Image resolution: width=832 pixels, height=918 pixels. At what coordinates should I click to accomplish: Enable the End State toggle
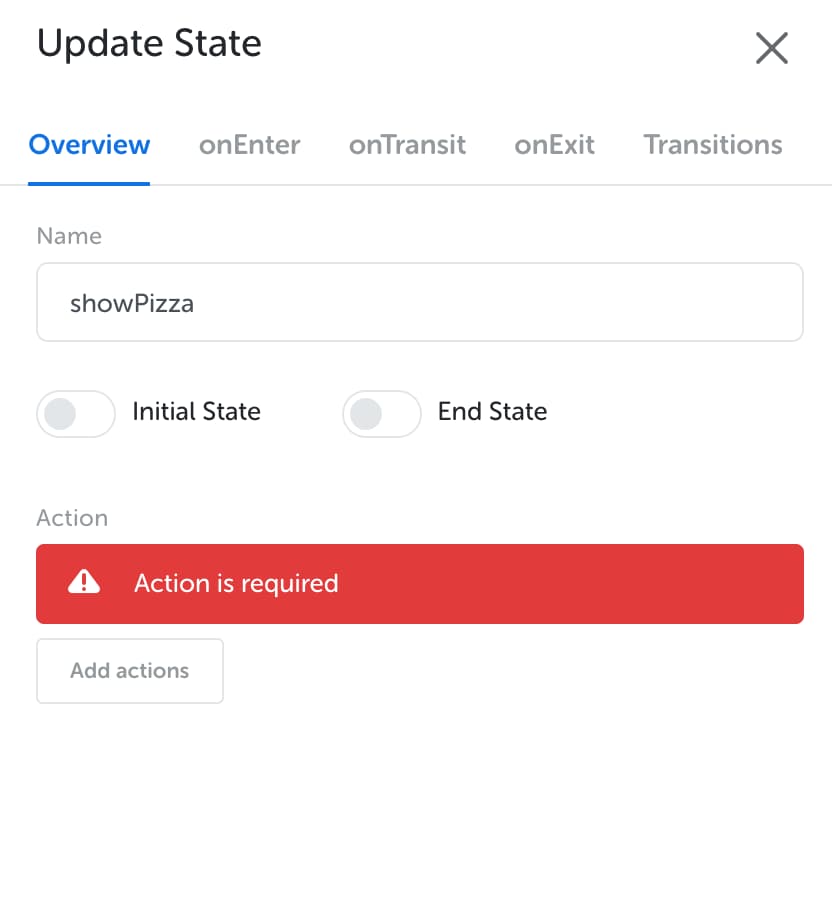pyautogui.click(x=382, y=413)
